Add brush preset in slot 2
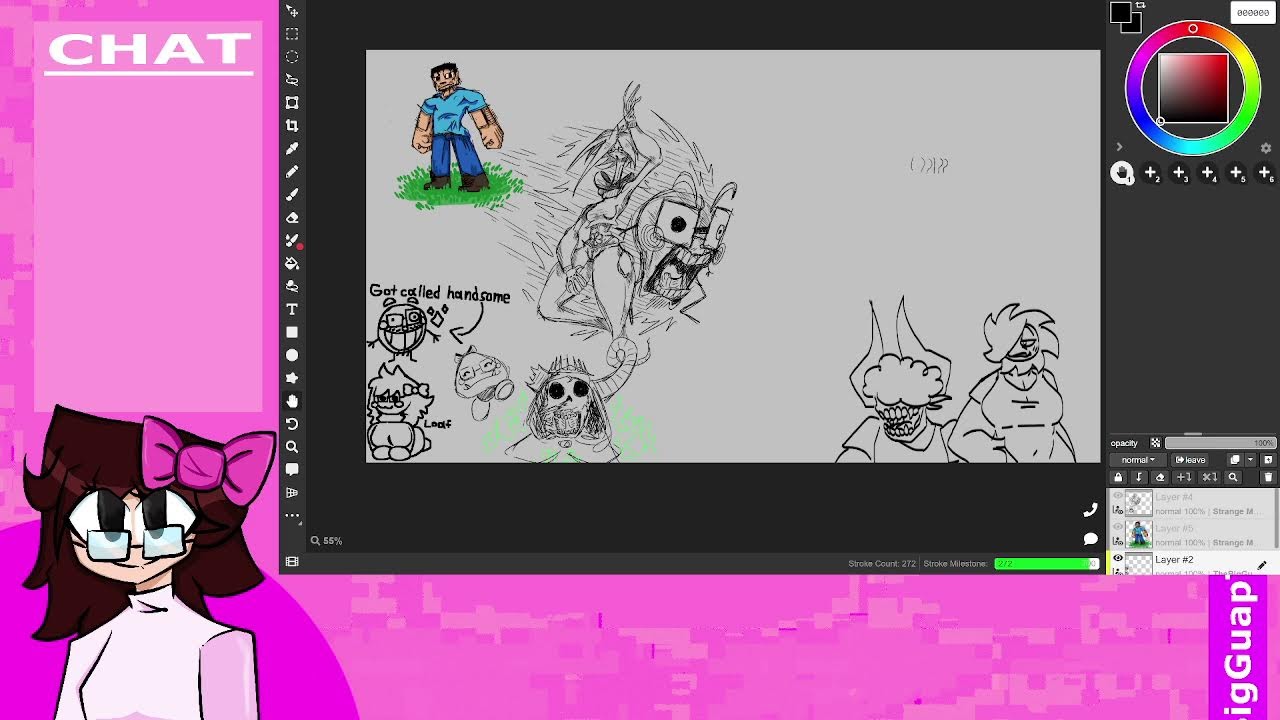 pos(1151,173)
